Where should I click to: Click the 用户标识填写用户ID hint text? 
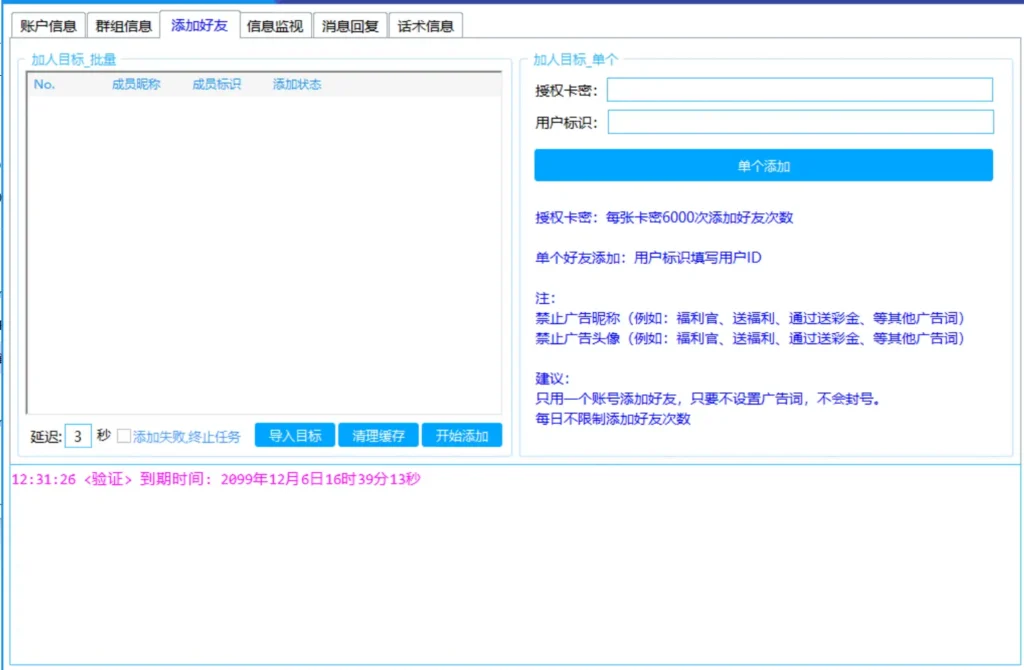click(697, 257)
